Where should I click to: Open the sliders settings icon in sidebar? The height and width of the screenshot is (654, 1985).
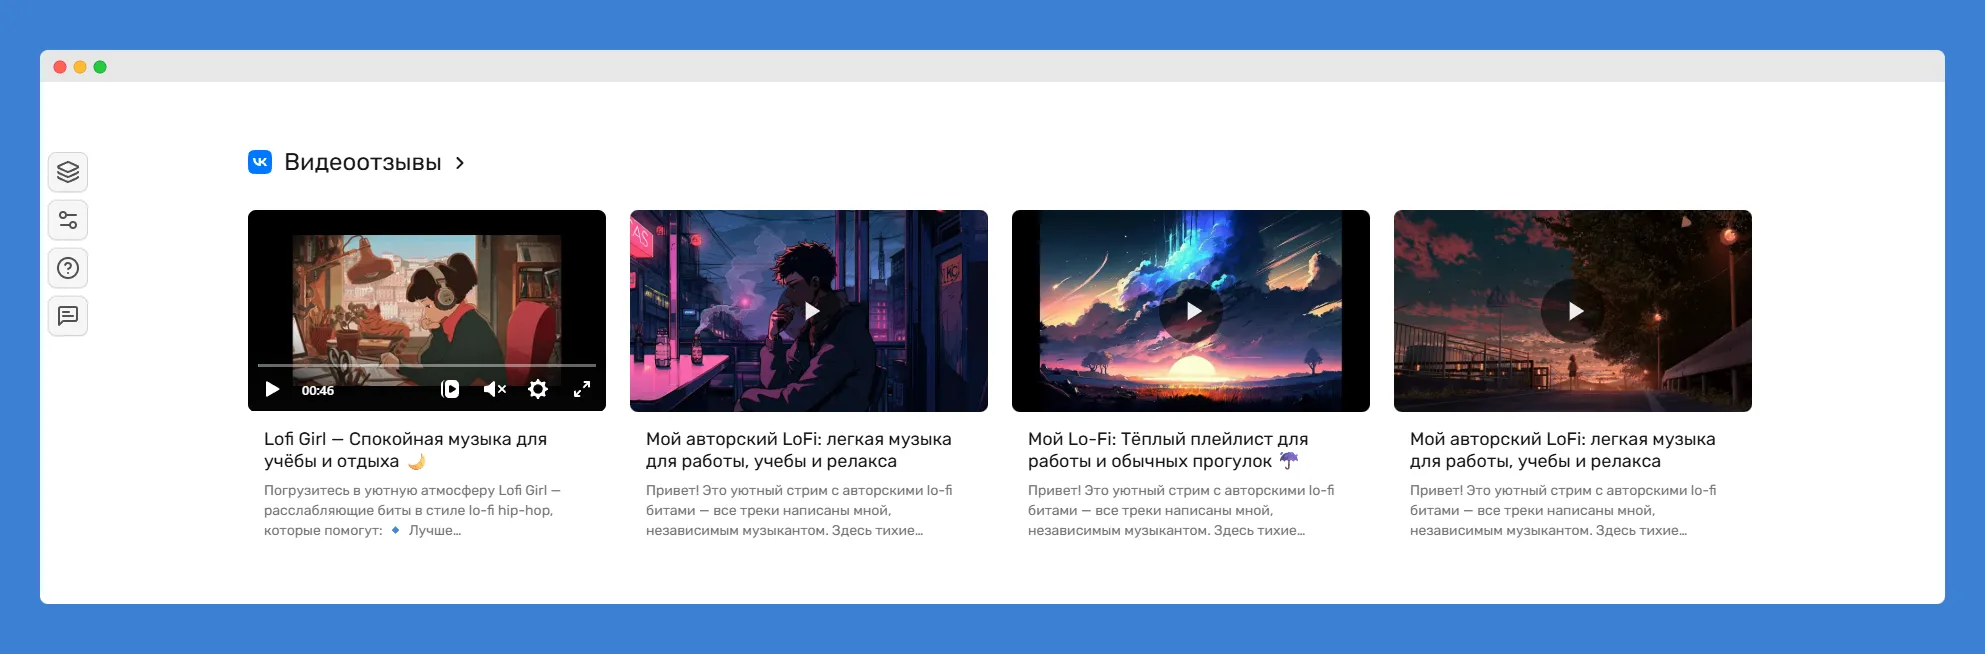68,220
